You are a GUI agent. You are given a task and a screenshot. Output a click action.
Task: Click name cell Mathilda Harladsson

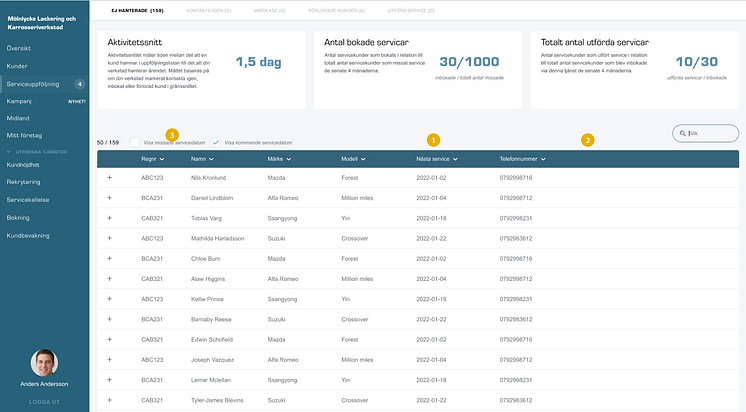217,238
